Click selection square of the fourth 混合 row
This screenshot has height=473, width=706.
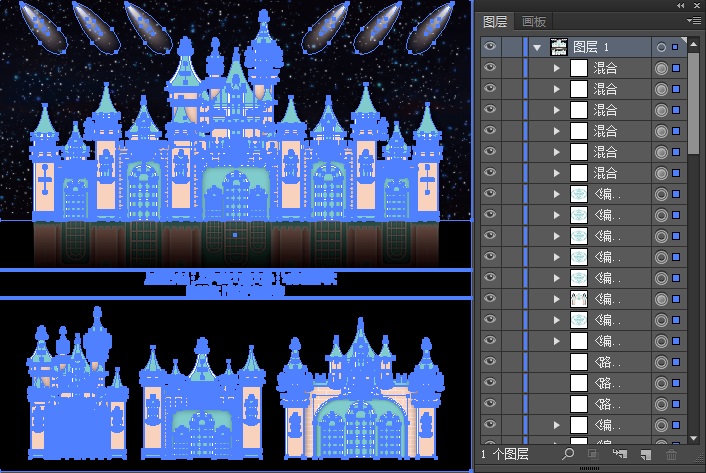point(676,131)
